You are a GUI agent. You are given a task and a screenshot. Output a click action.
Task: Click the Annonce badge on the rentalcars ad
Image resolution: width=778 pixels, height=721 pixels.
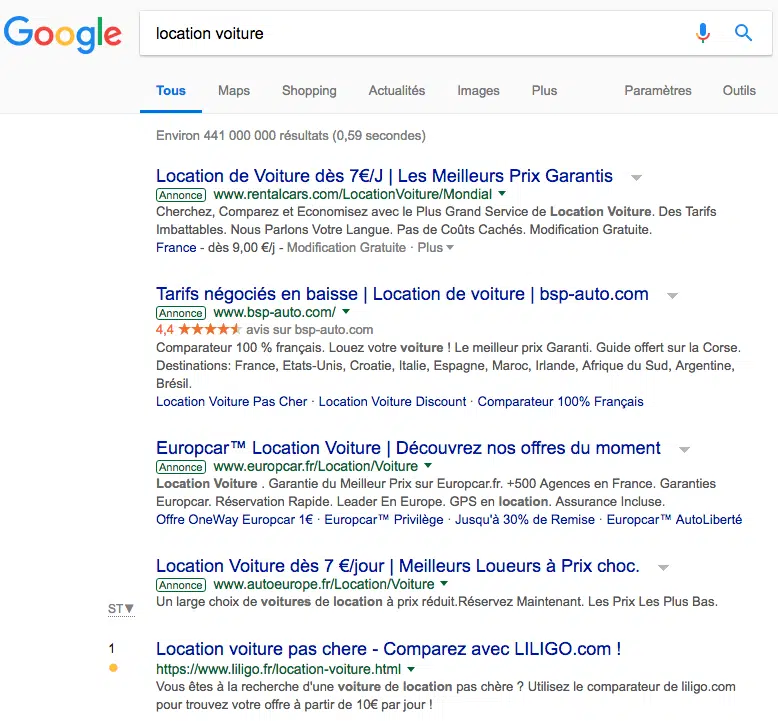(181, 195)
